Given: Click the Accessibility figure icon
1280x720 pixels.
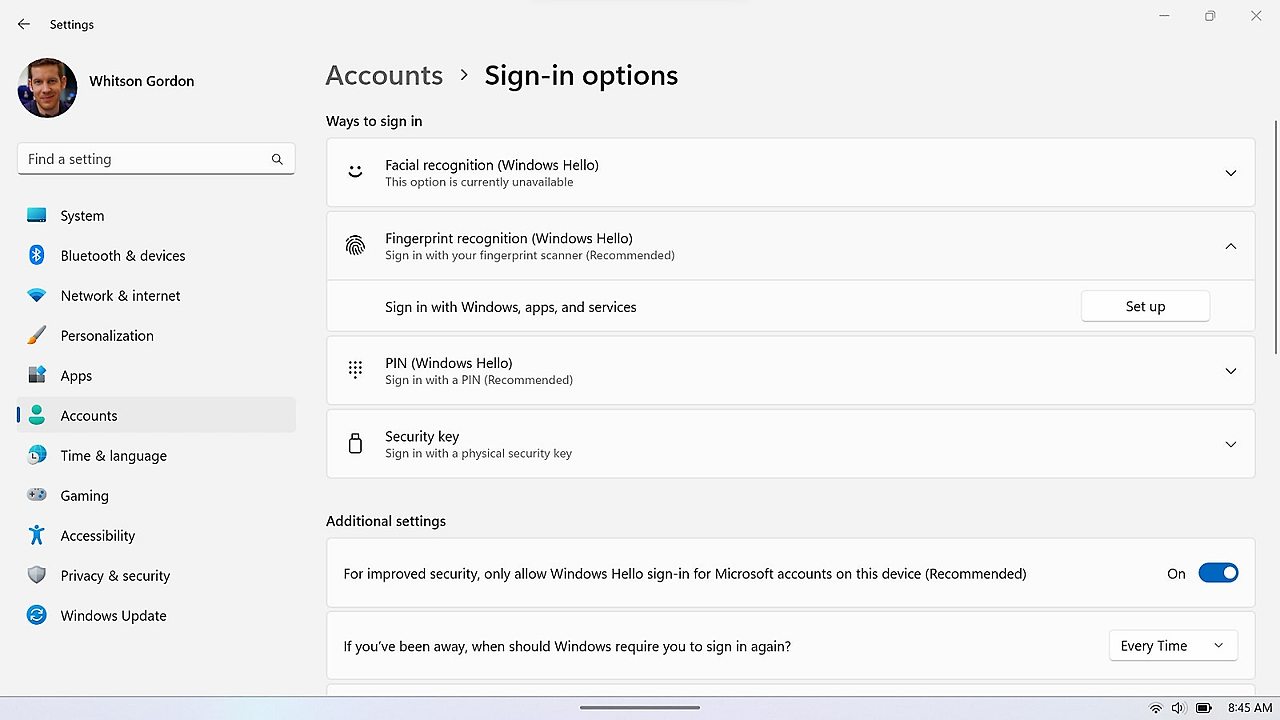Looking at the screenshot, I should coord(37,535).
